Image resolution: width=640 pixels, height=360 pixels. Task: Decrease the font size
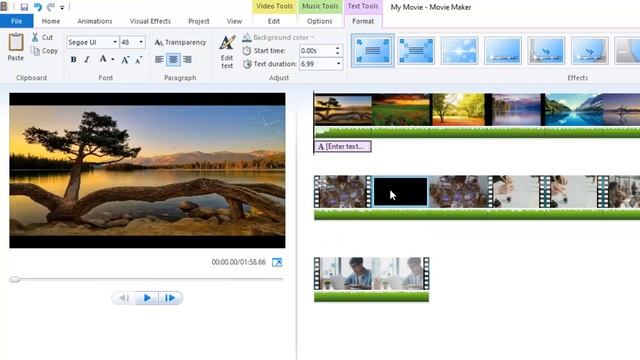point(139,60)
